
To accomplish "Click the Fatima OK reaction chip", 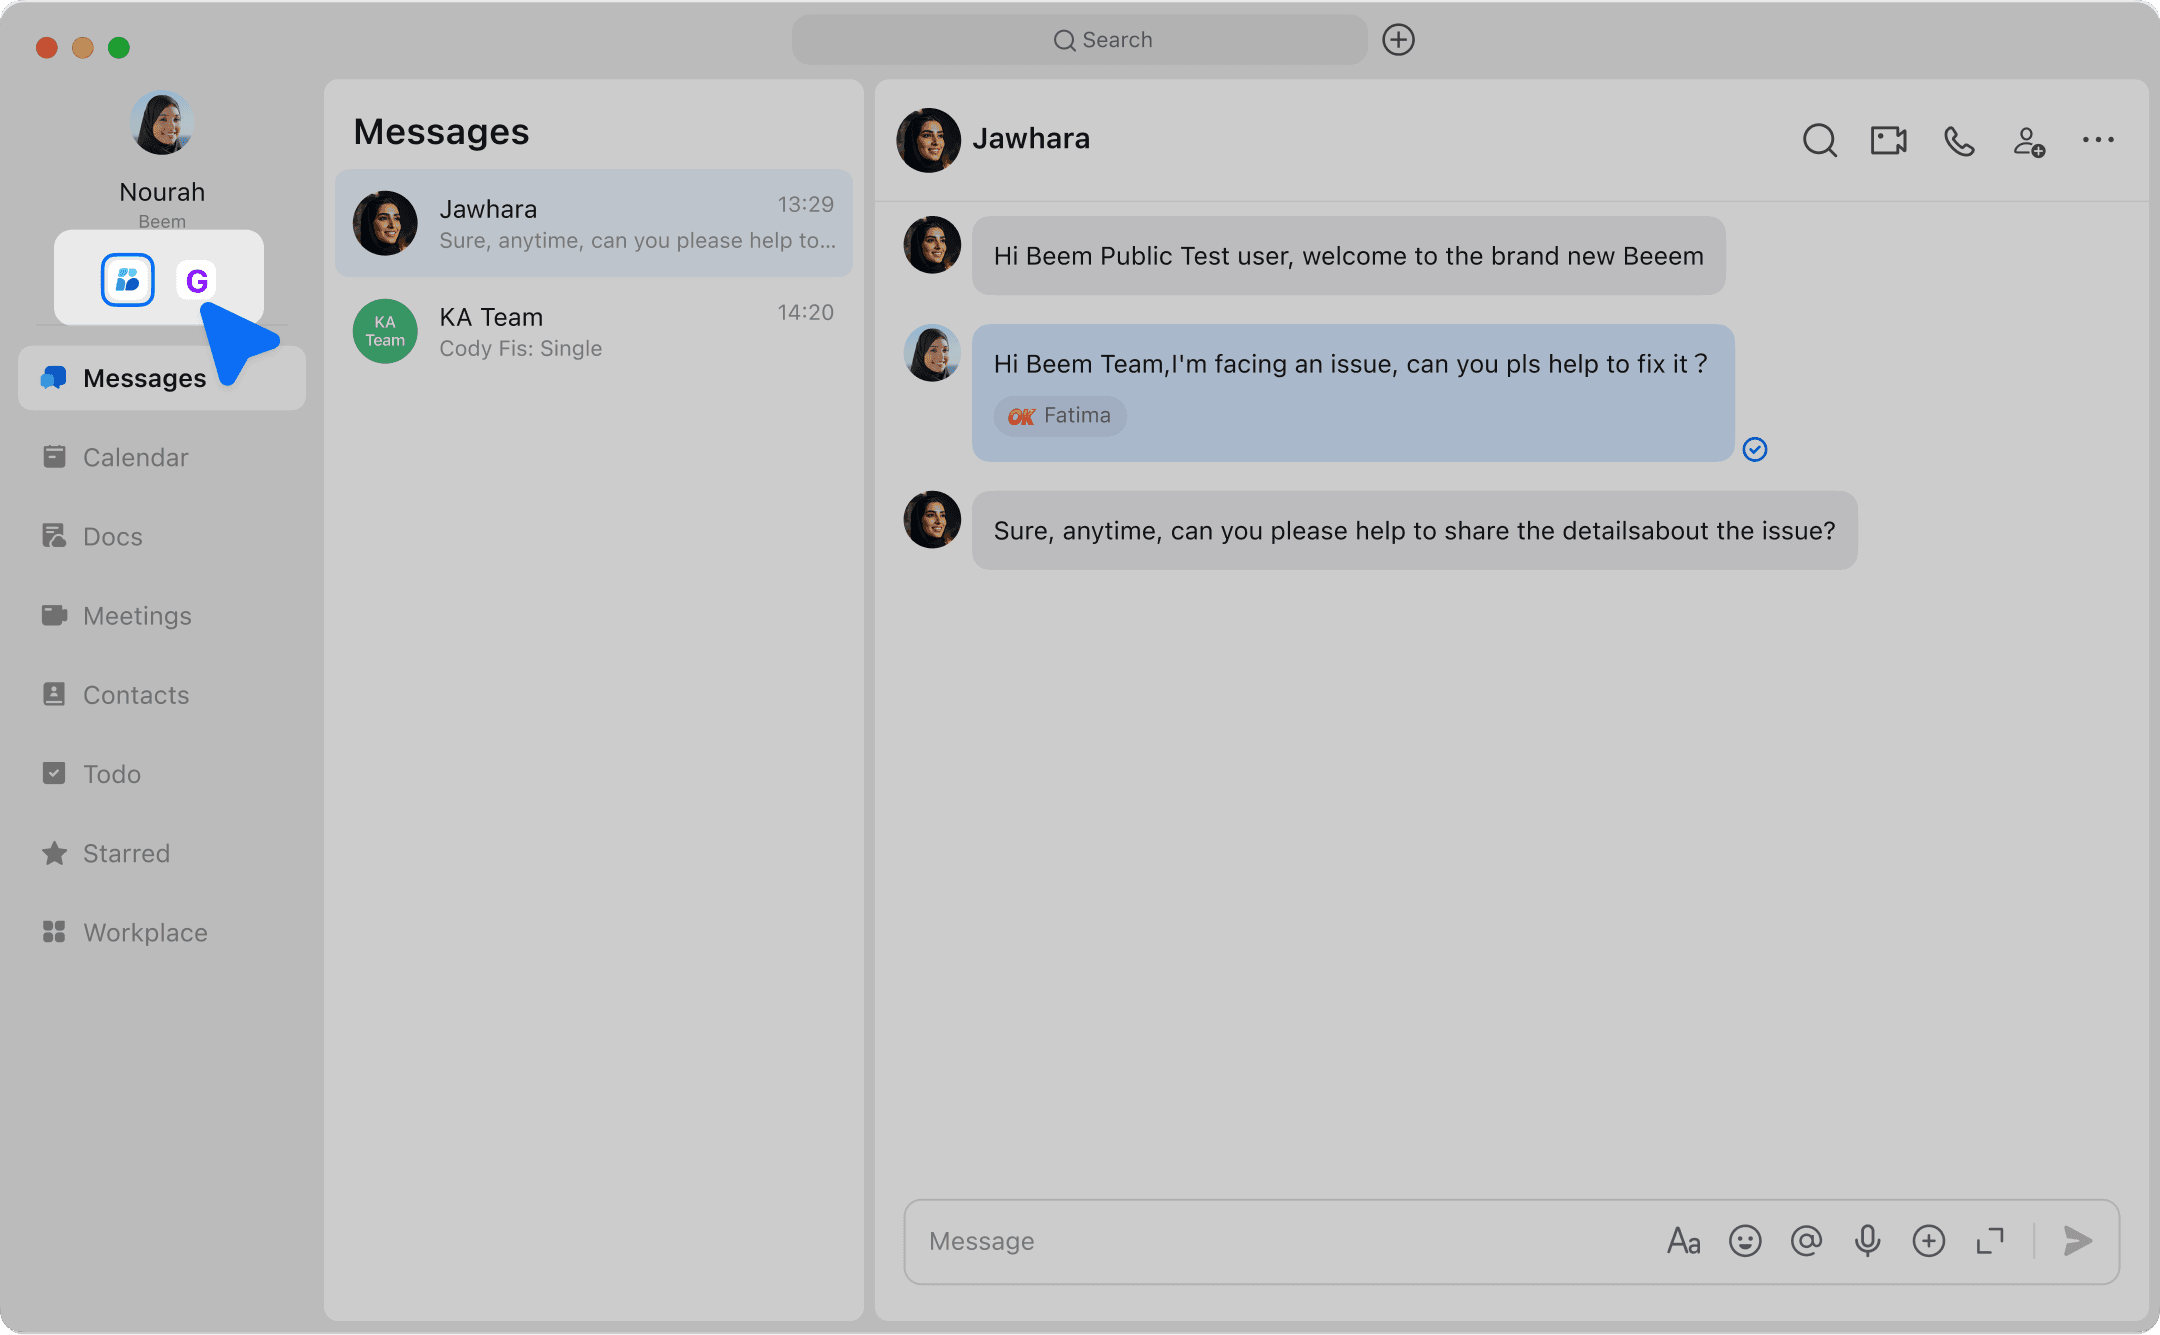I will [x=1060, y=416].
